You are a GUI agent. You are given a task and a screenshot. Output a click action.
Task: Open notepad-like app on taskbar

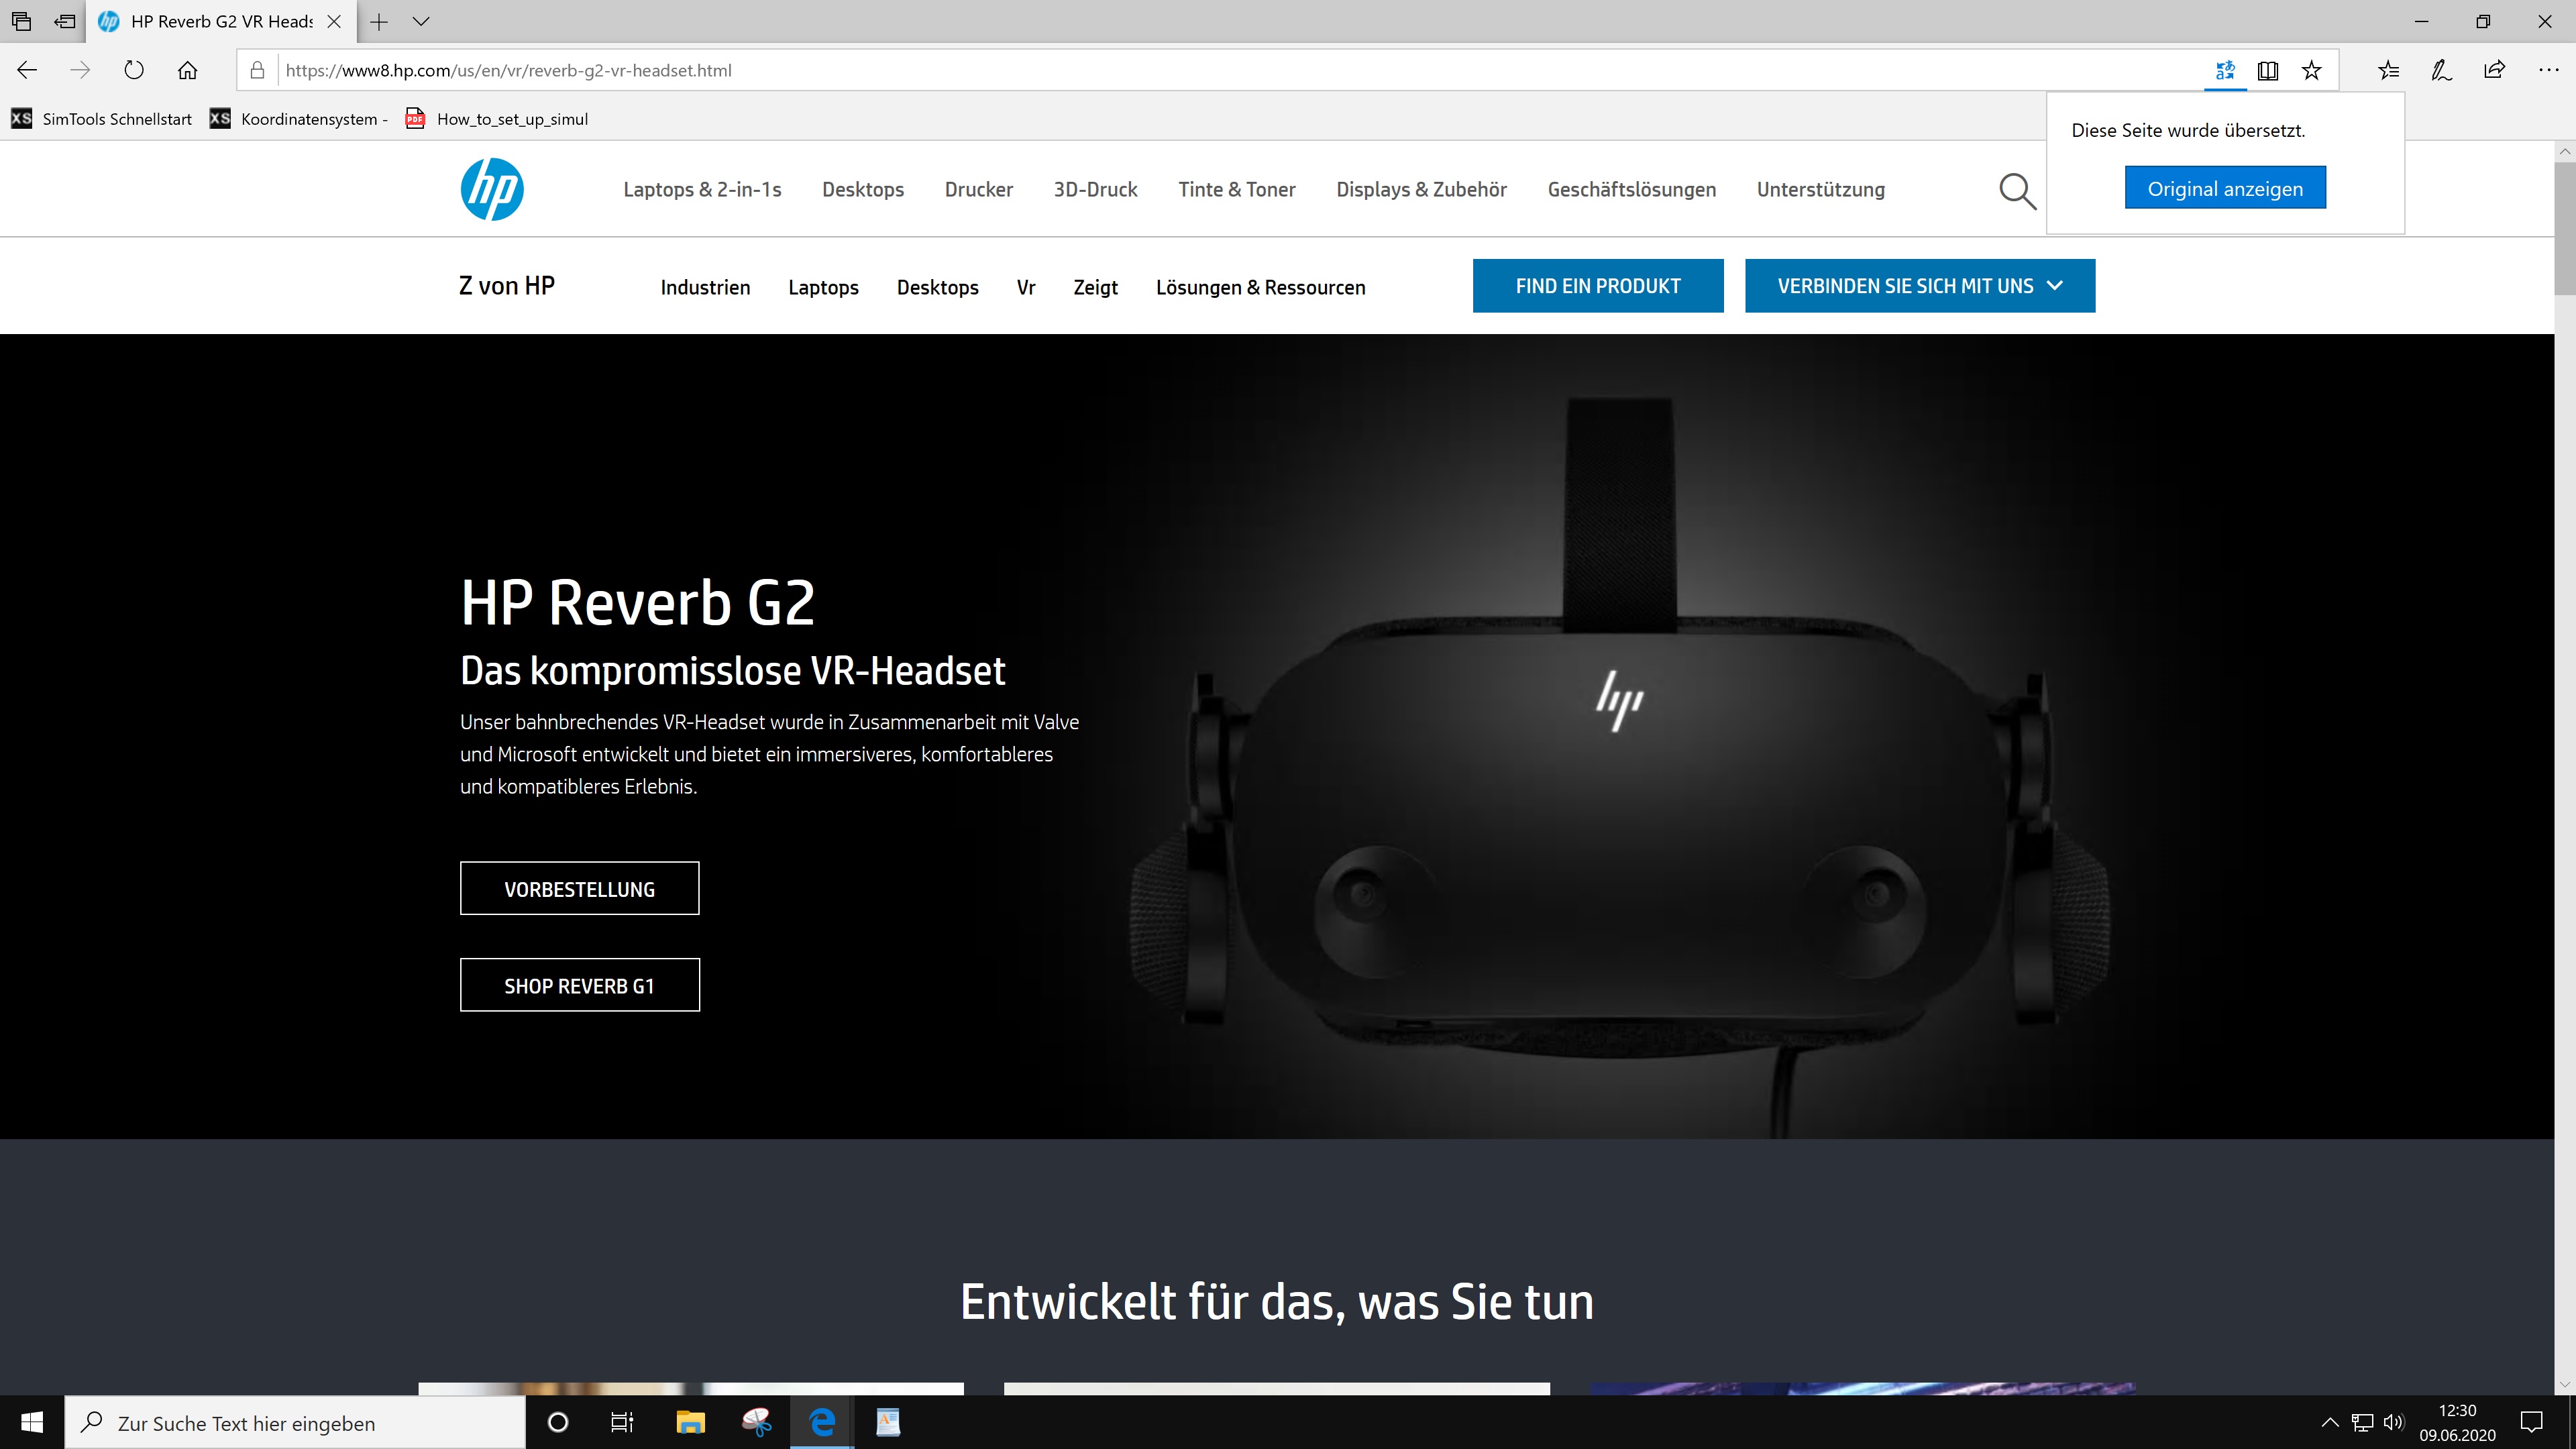[888, 1422]
